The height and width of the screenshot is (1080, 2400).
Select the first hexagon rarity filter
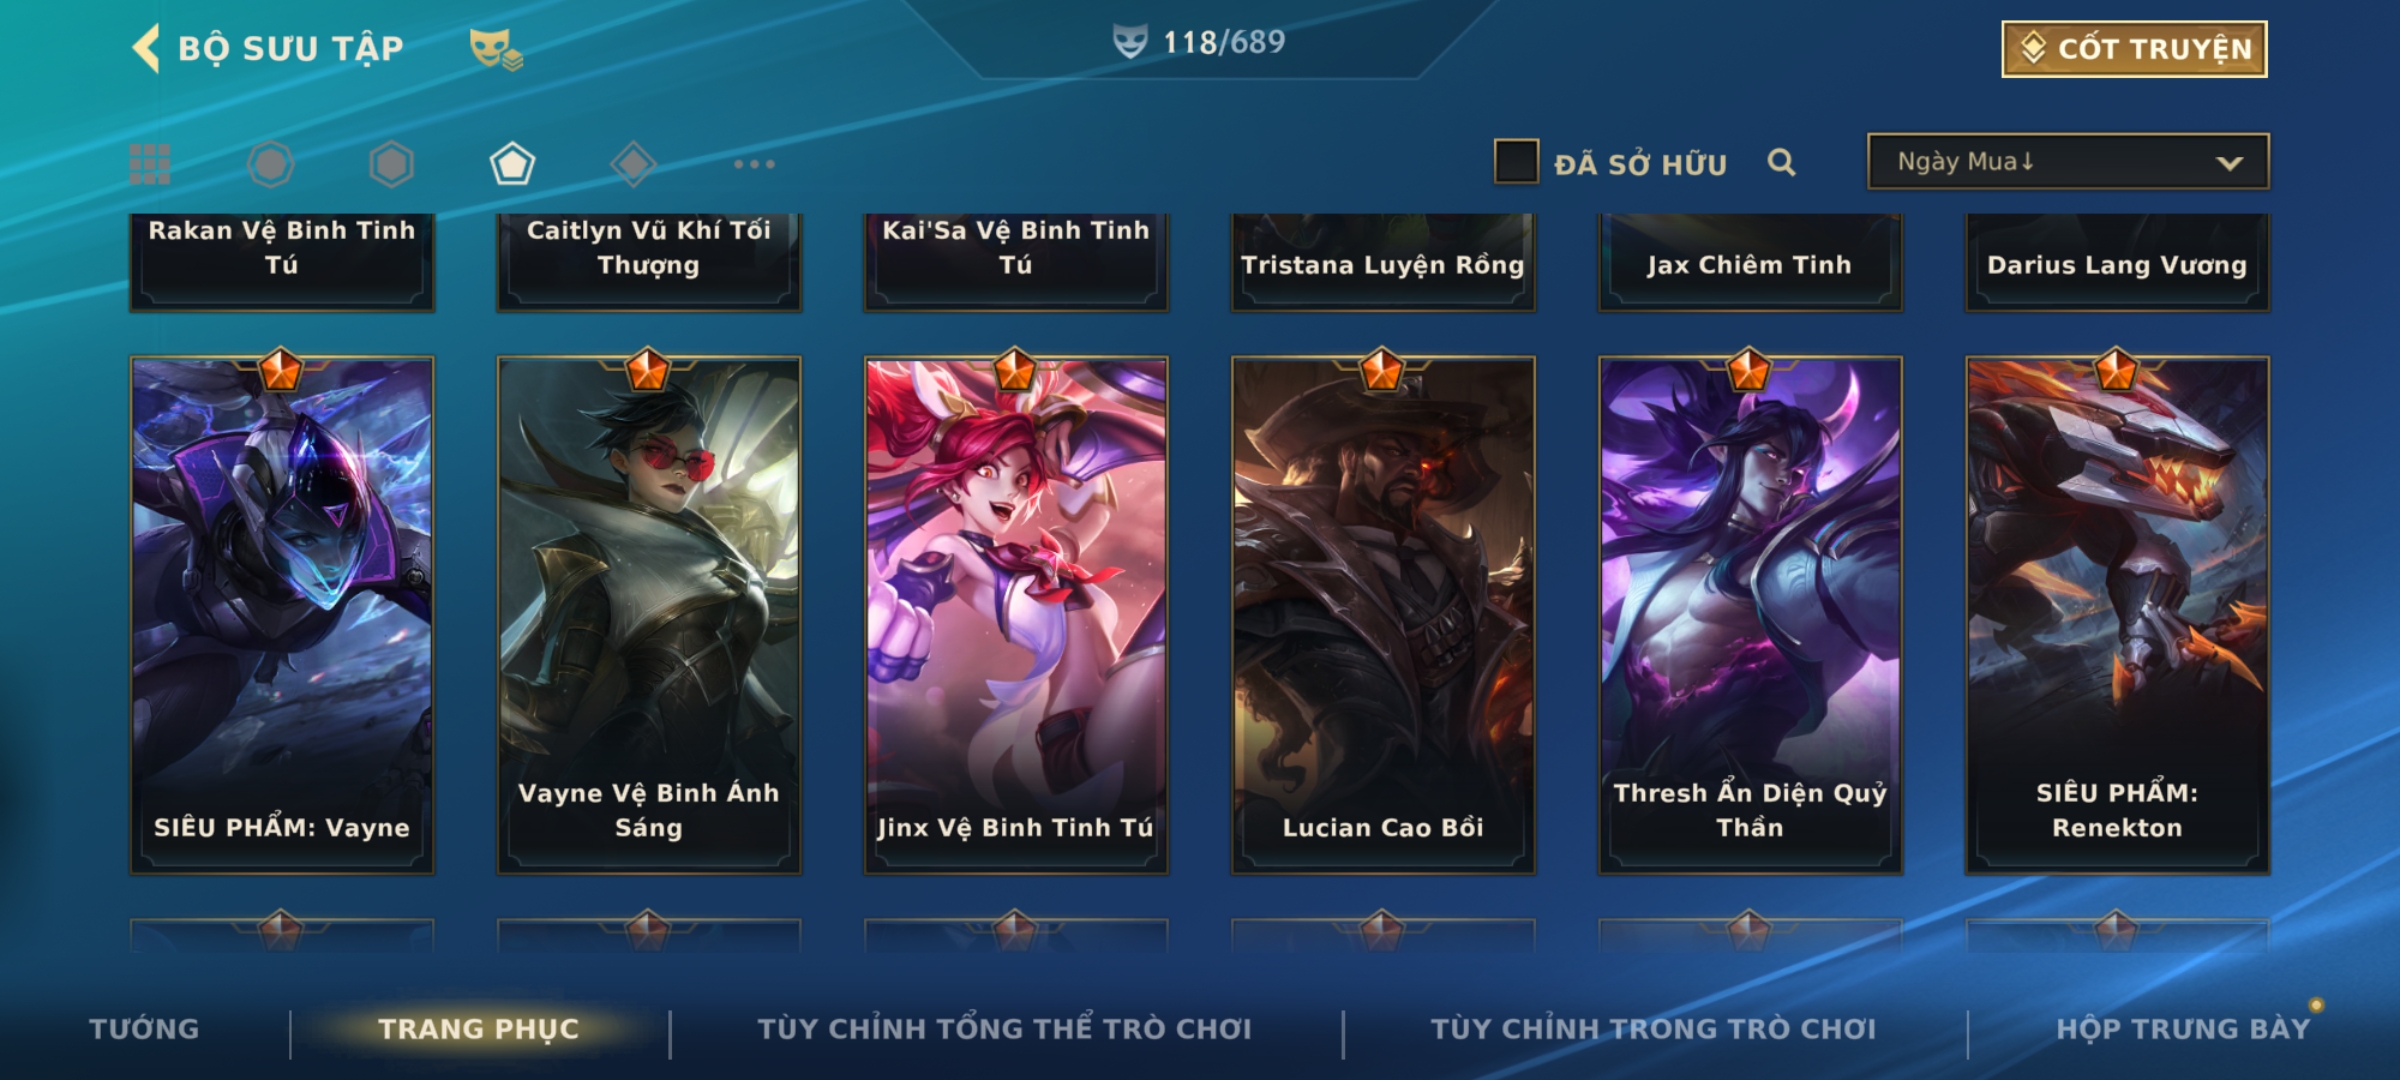[271, 164]
